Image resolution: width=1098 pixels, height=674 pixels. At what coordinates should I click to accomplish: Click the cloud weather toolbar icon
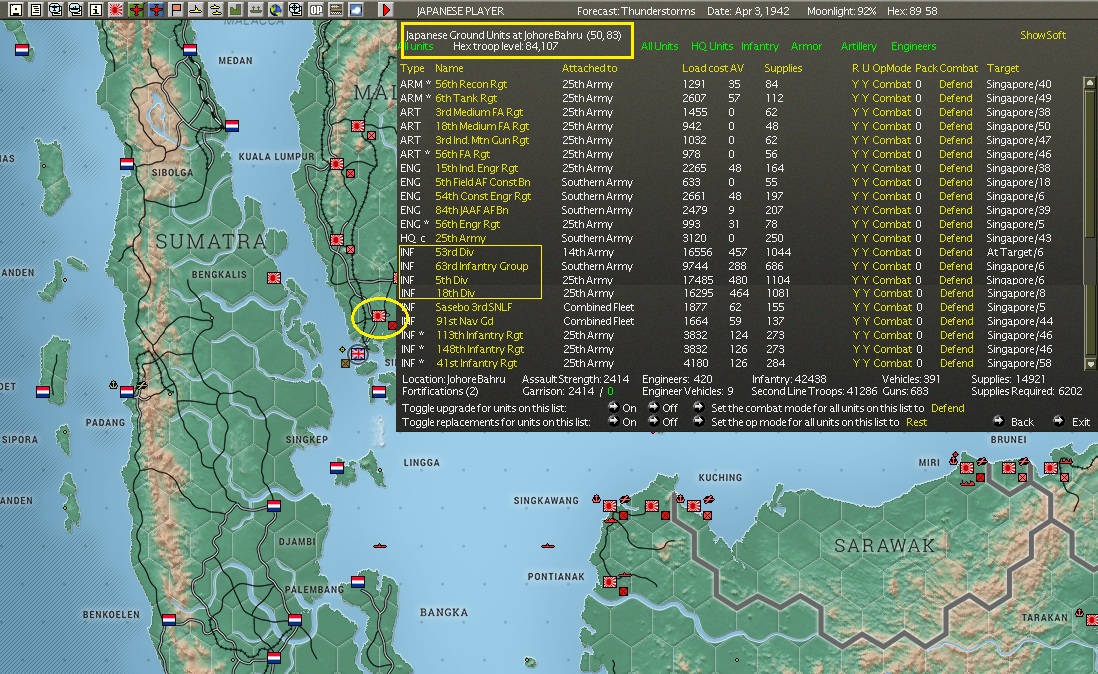point(356,10)
